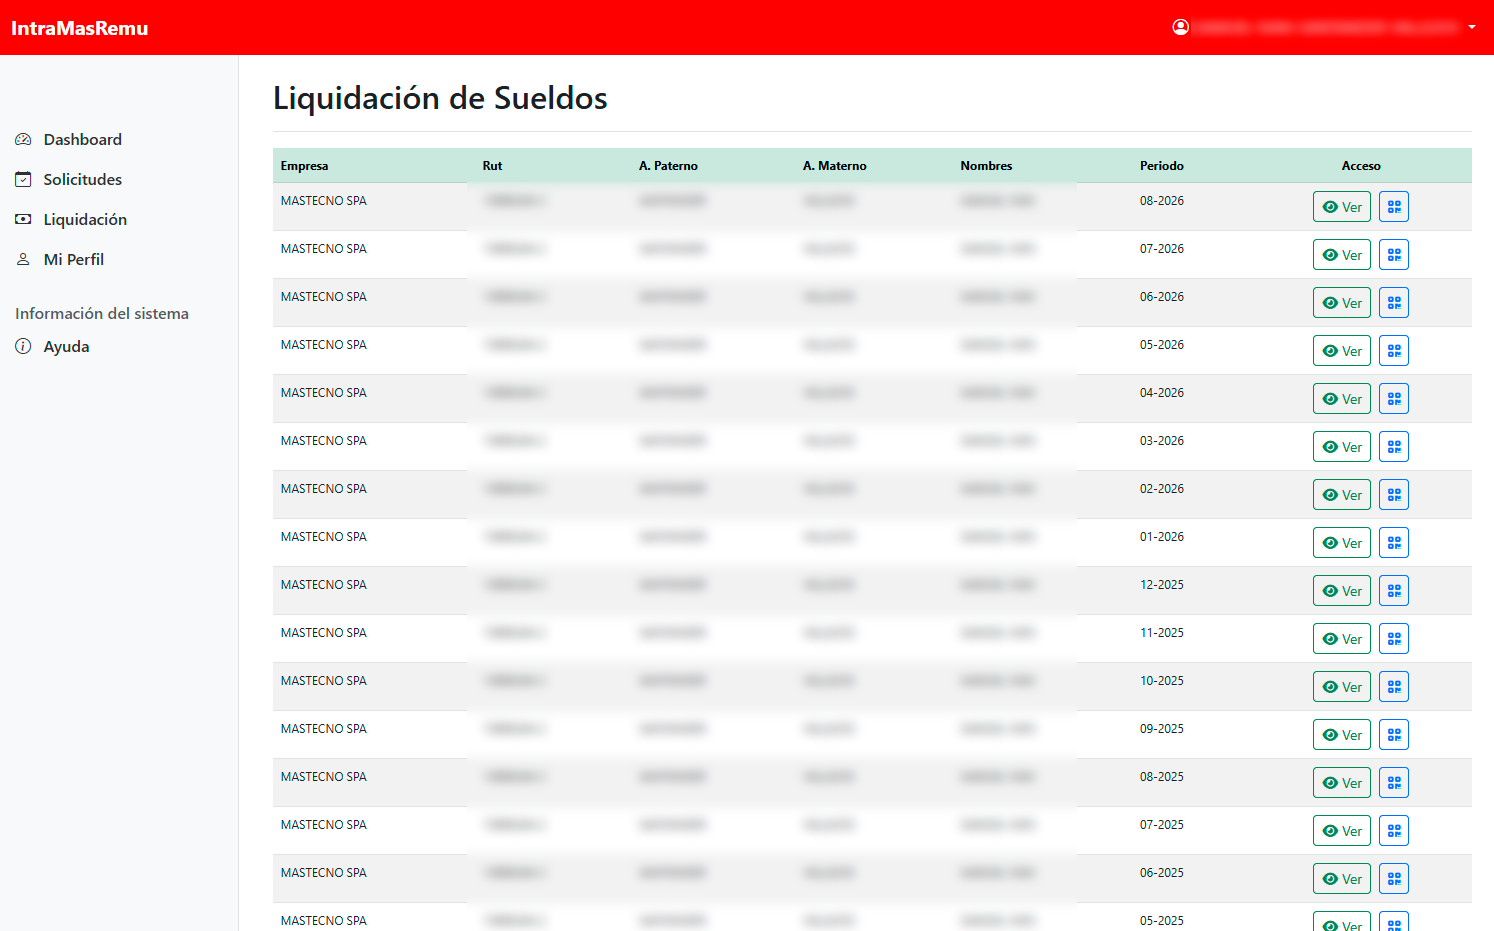This screenshot has height=931, width=1494.
Task: View the payslip for period 03-2026
Action: click(x=1342, y=447)
